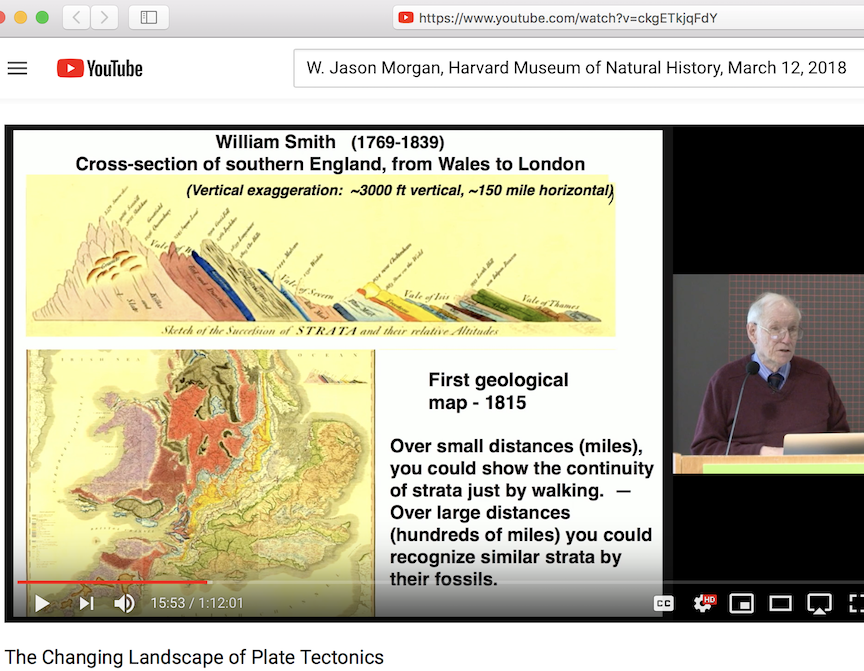Toggle the Safari sidebar
This screenshot has height=671, width=864.
148,17
